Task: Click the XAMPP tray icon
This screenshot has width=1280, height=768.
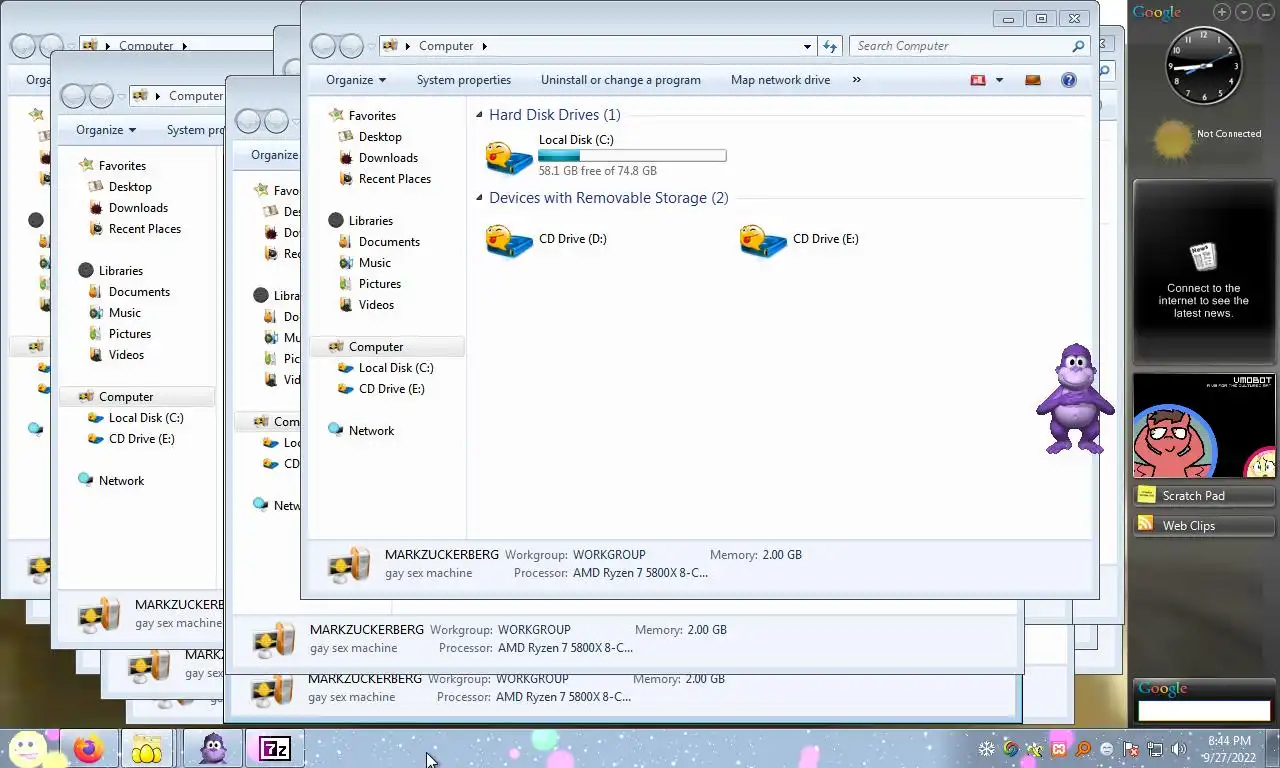Action: [1059, 749]
